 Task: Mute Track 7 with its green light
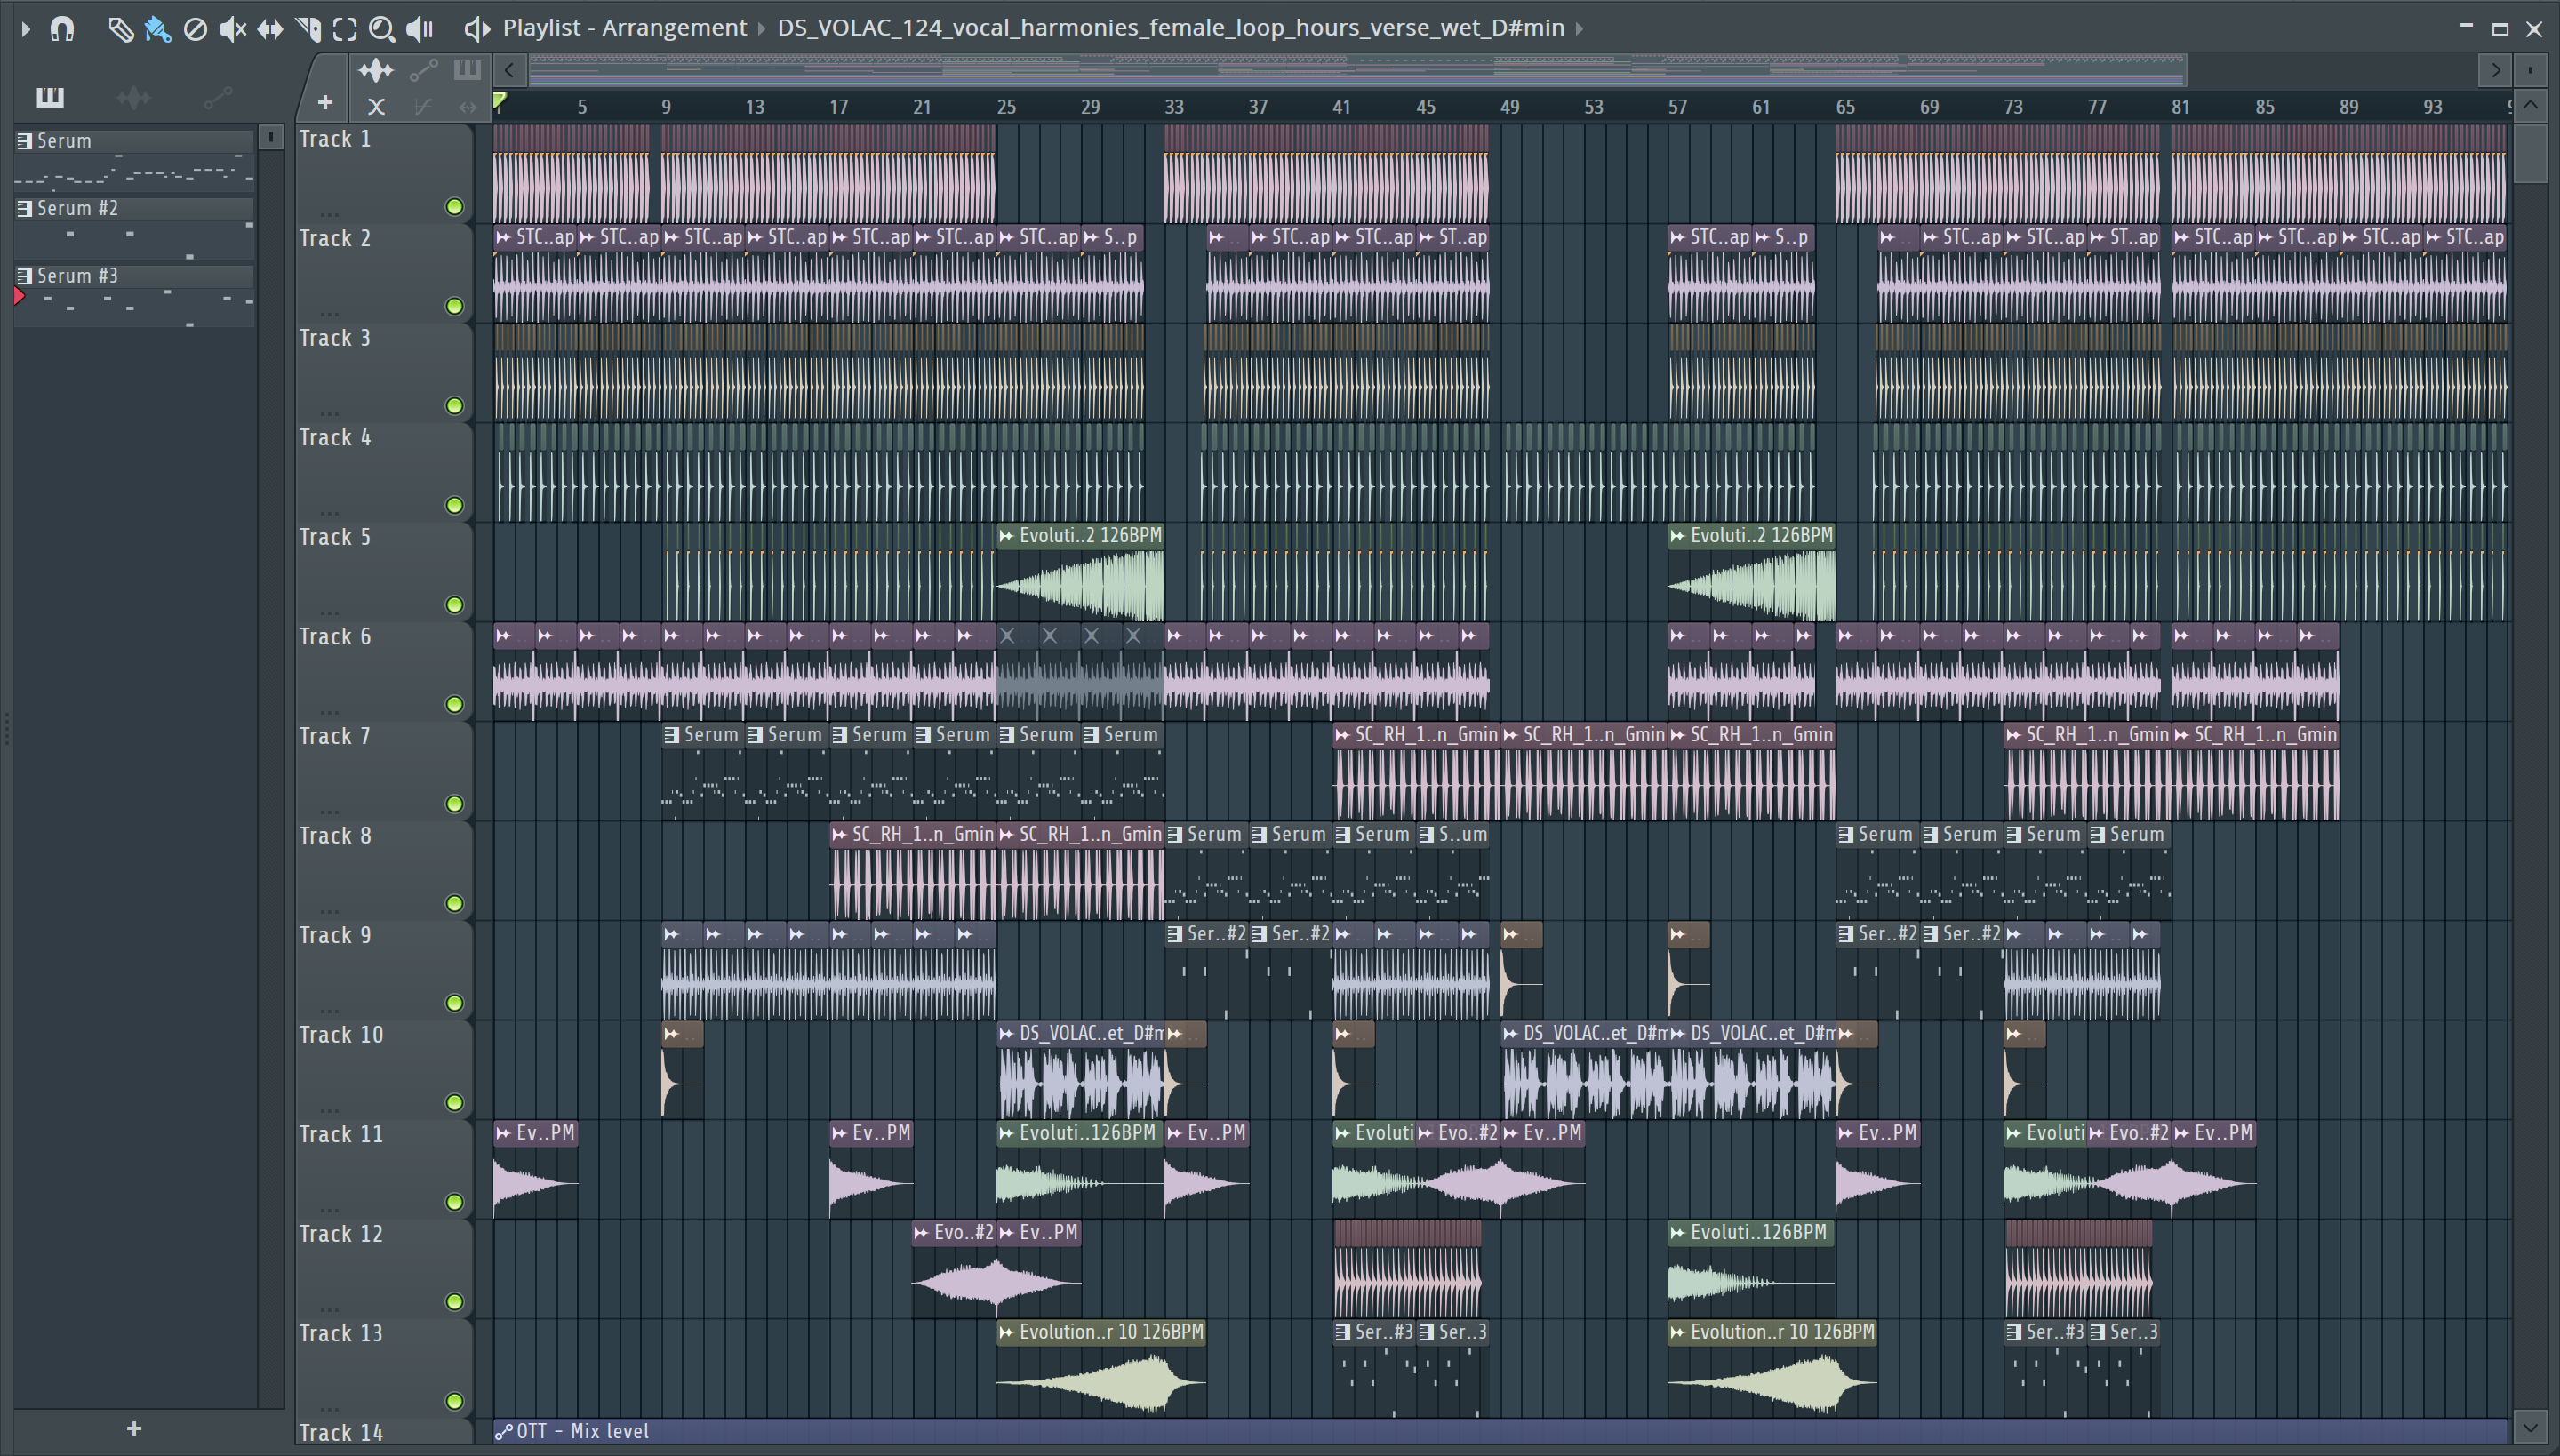455,804
